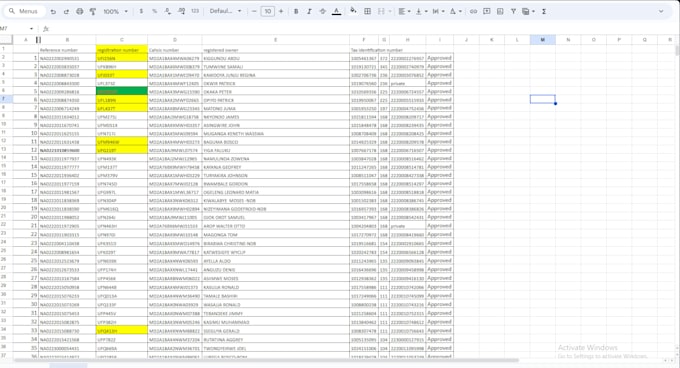The height and width of the screenshot is (368, 680).
Task: Open the Default font dropdown
Action: 225,11
